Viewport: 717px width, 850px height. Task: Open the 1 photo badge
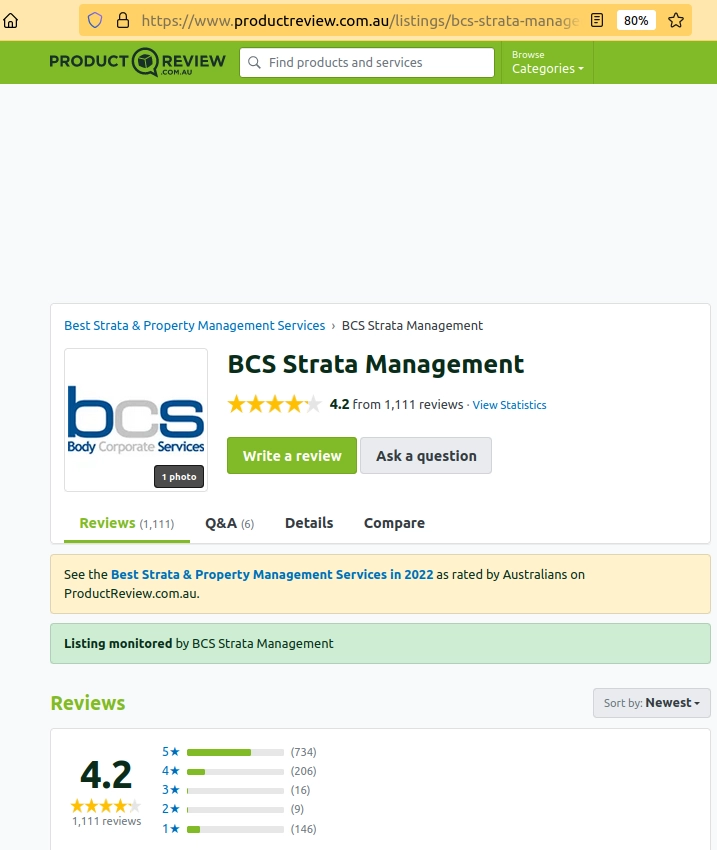(x=179, y=476)
